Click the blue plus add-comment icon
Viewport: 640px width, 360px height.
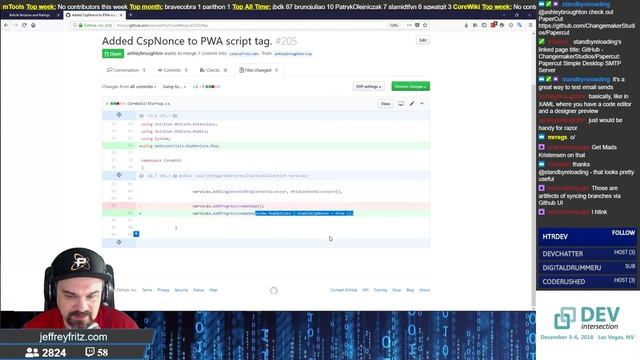pos(136,234)
